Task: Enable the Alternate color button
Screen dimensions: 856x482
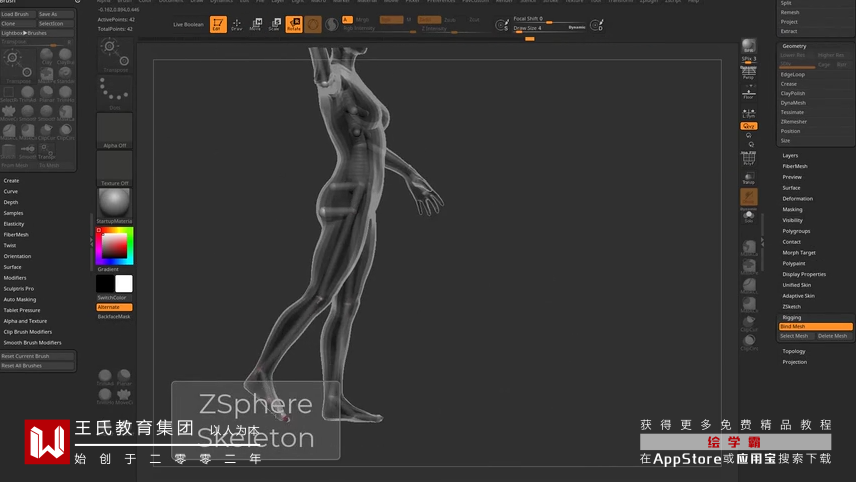Action: coord(114,307)
